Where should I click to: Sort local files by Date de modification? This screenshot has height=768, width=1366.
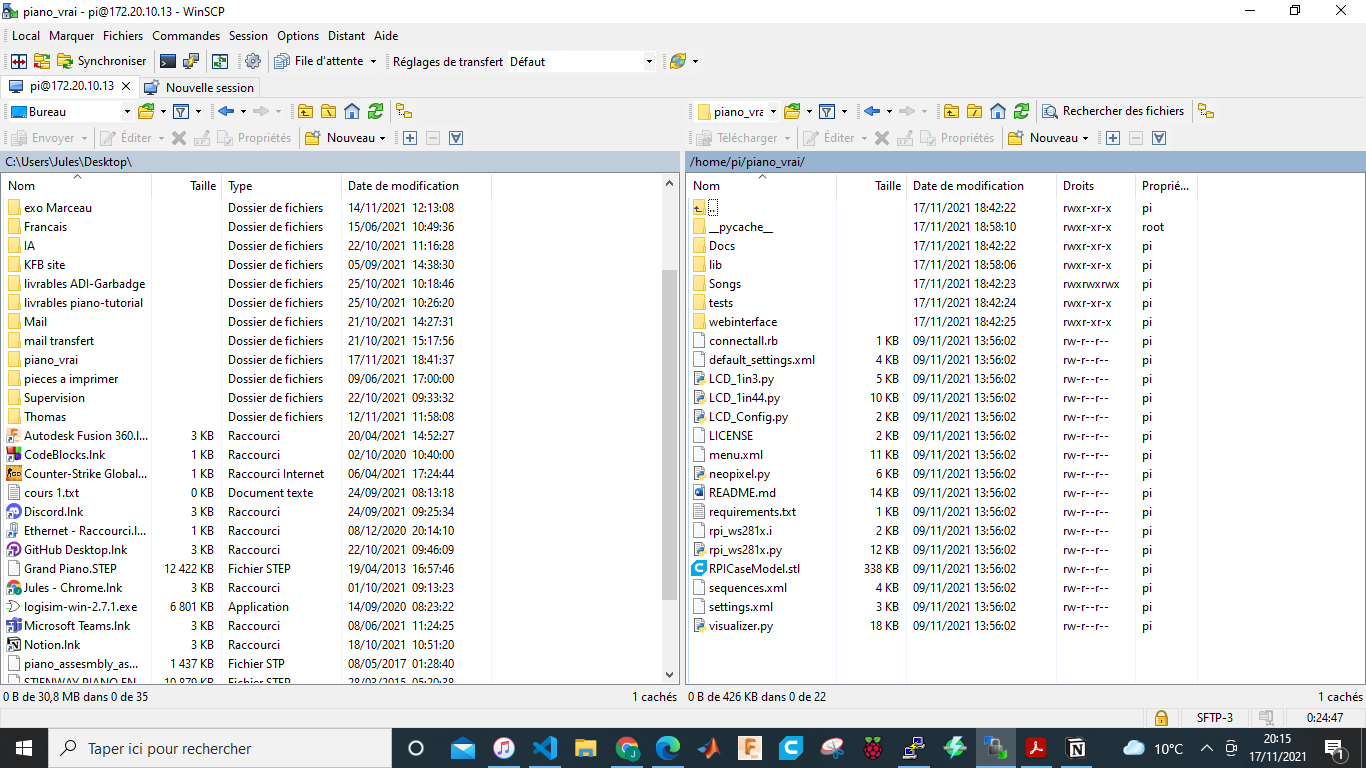[417, 186]
